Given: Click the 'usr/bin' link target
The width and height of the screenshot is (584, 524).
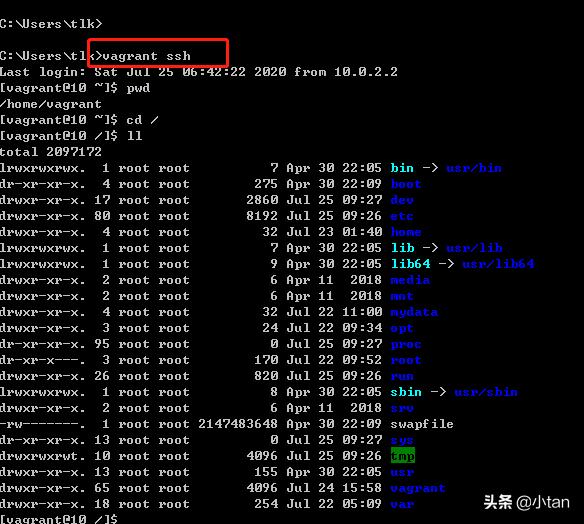Looking at the screenshot, I should coord(474,168).
